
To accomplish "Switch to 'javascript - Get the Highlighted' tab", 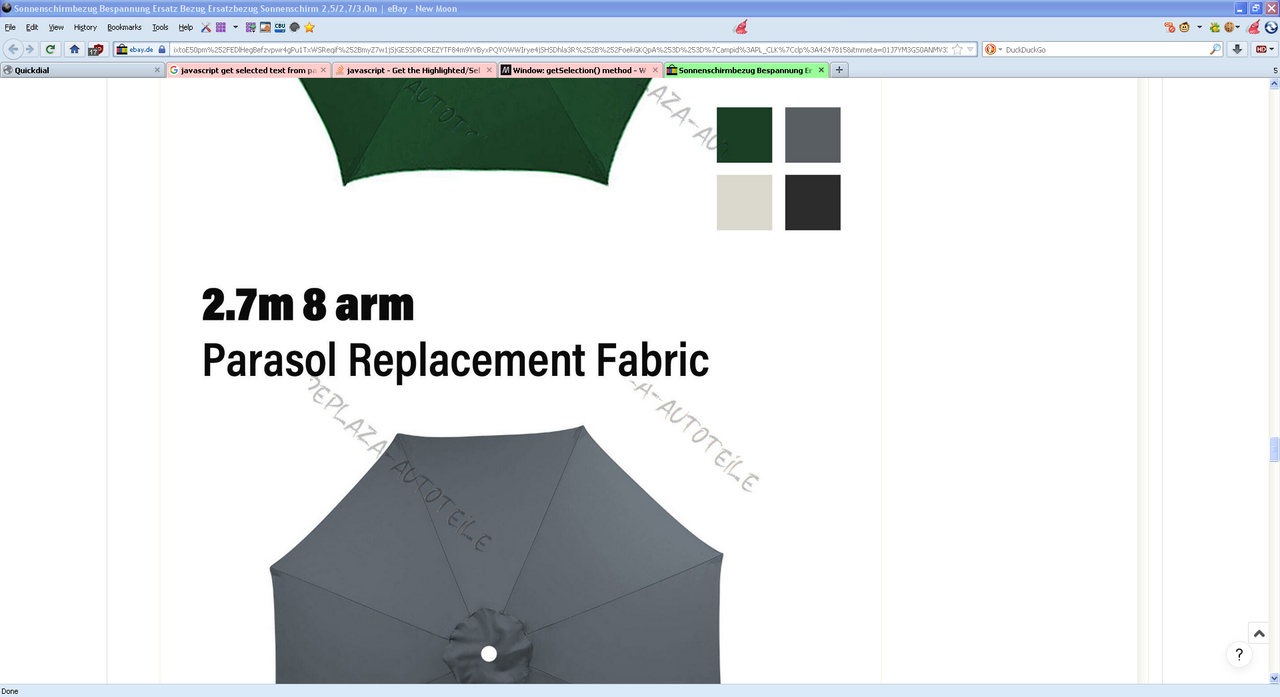I will tap(413, 70).
